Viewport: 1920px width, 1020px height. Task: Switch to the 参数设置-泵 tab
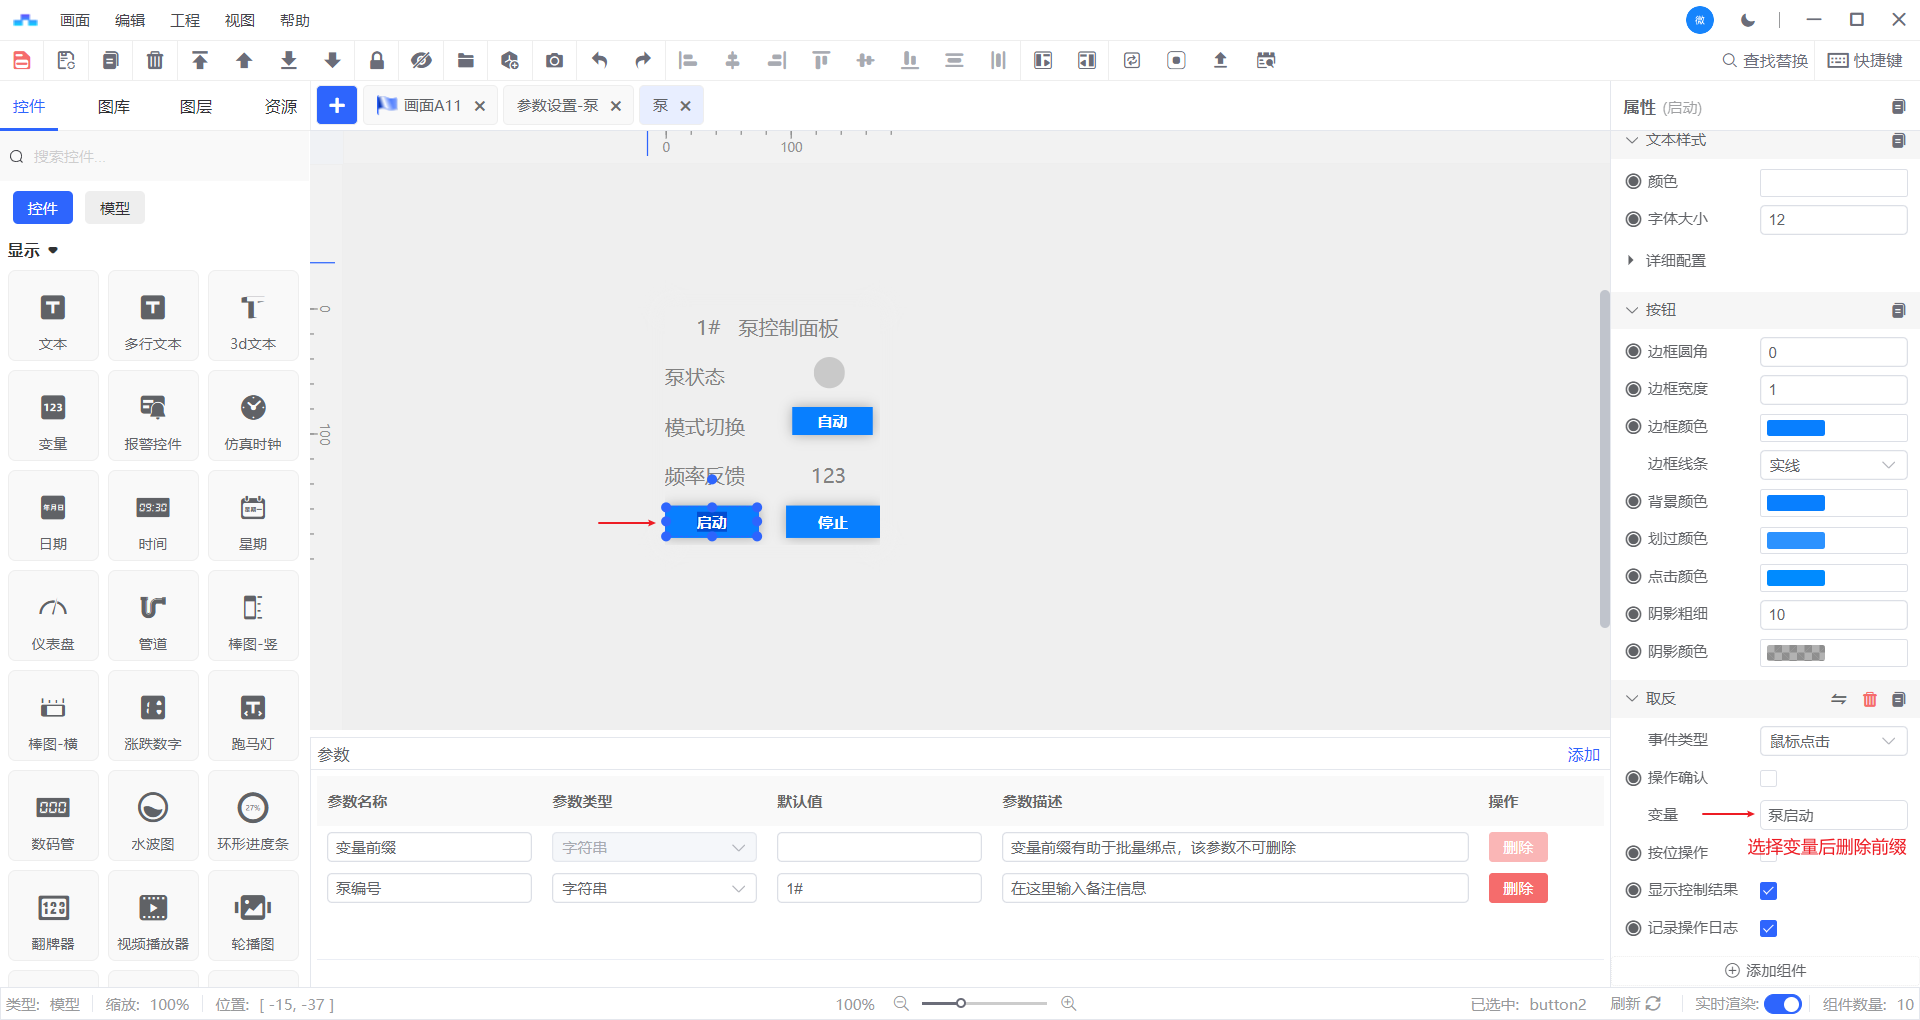click(557, 106)
